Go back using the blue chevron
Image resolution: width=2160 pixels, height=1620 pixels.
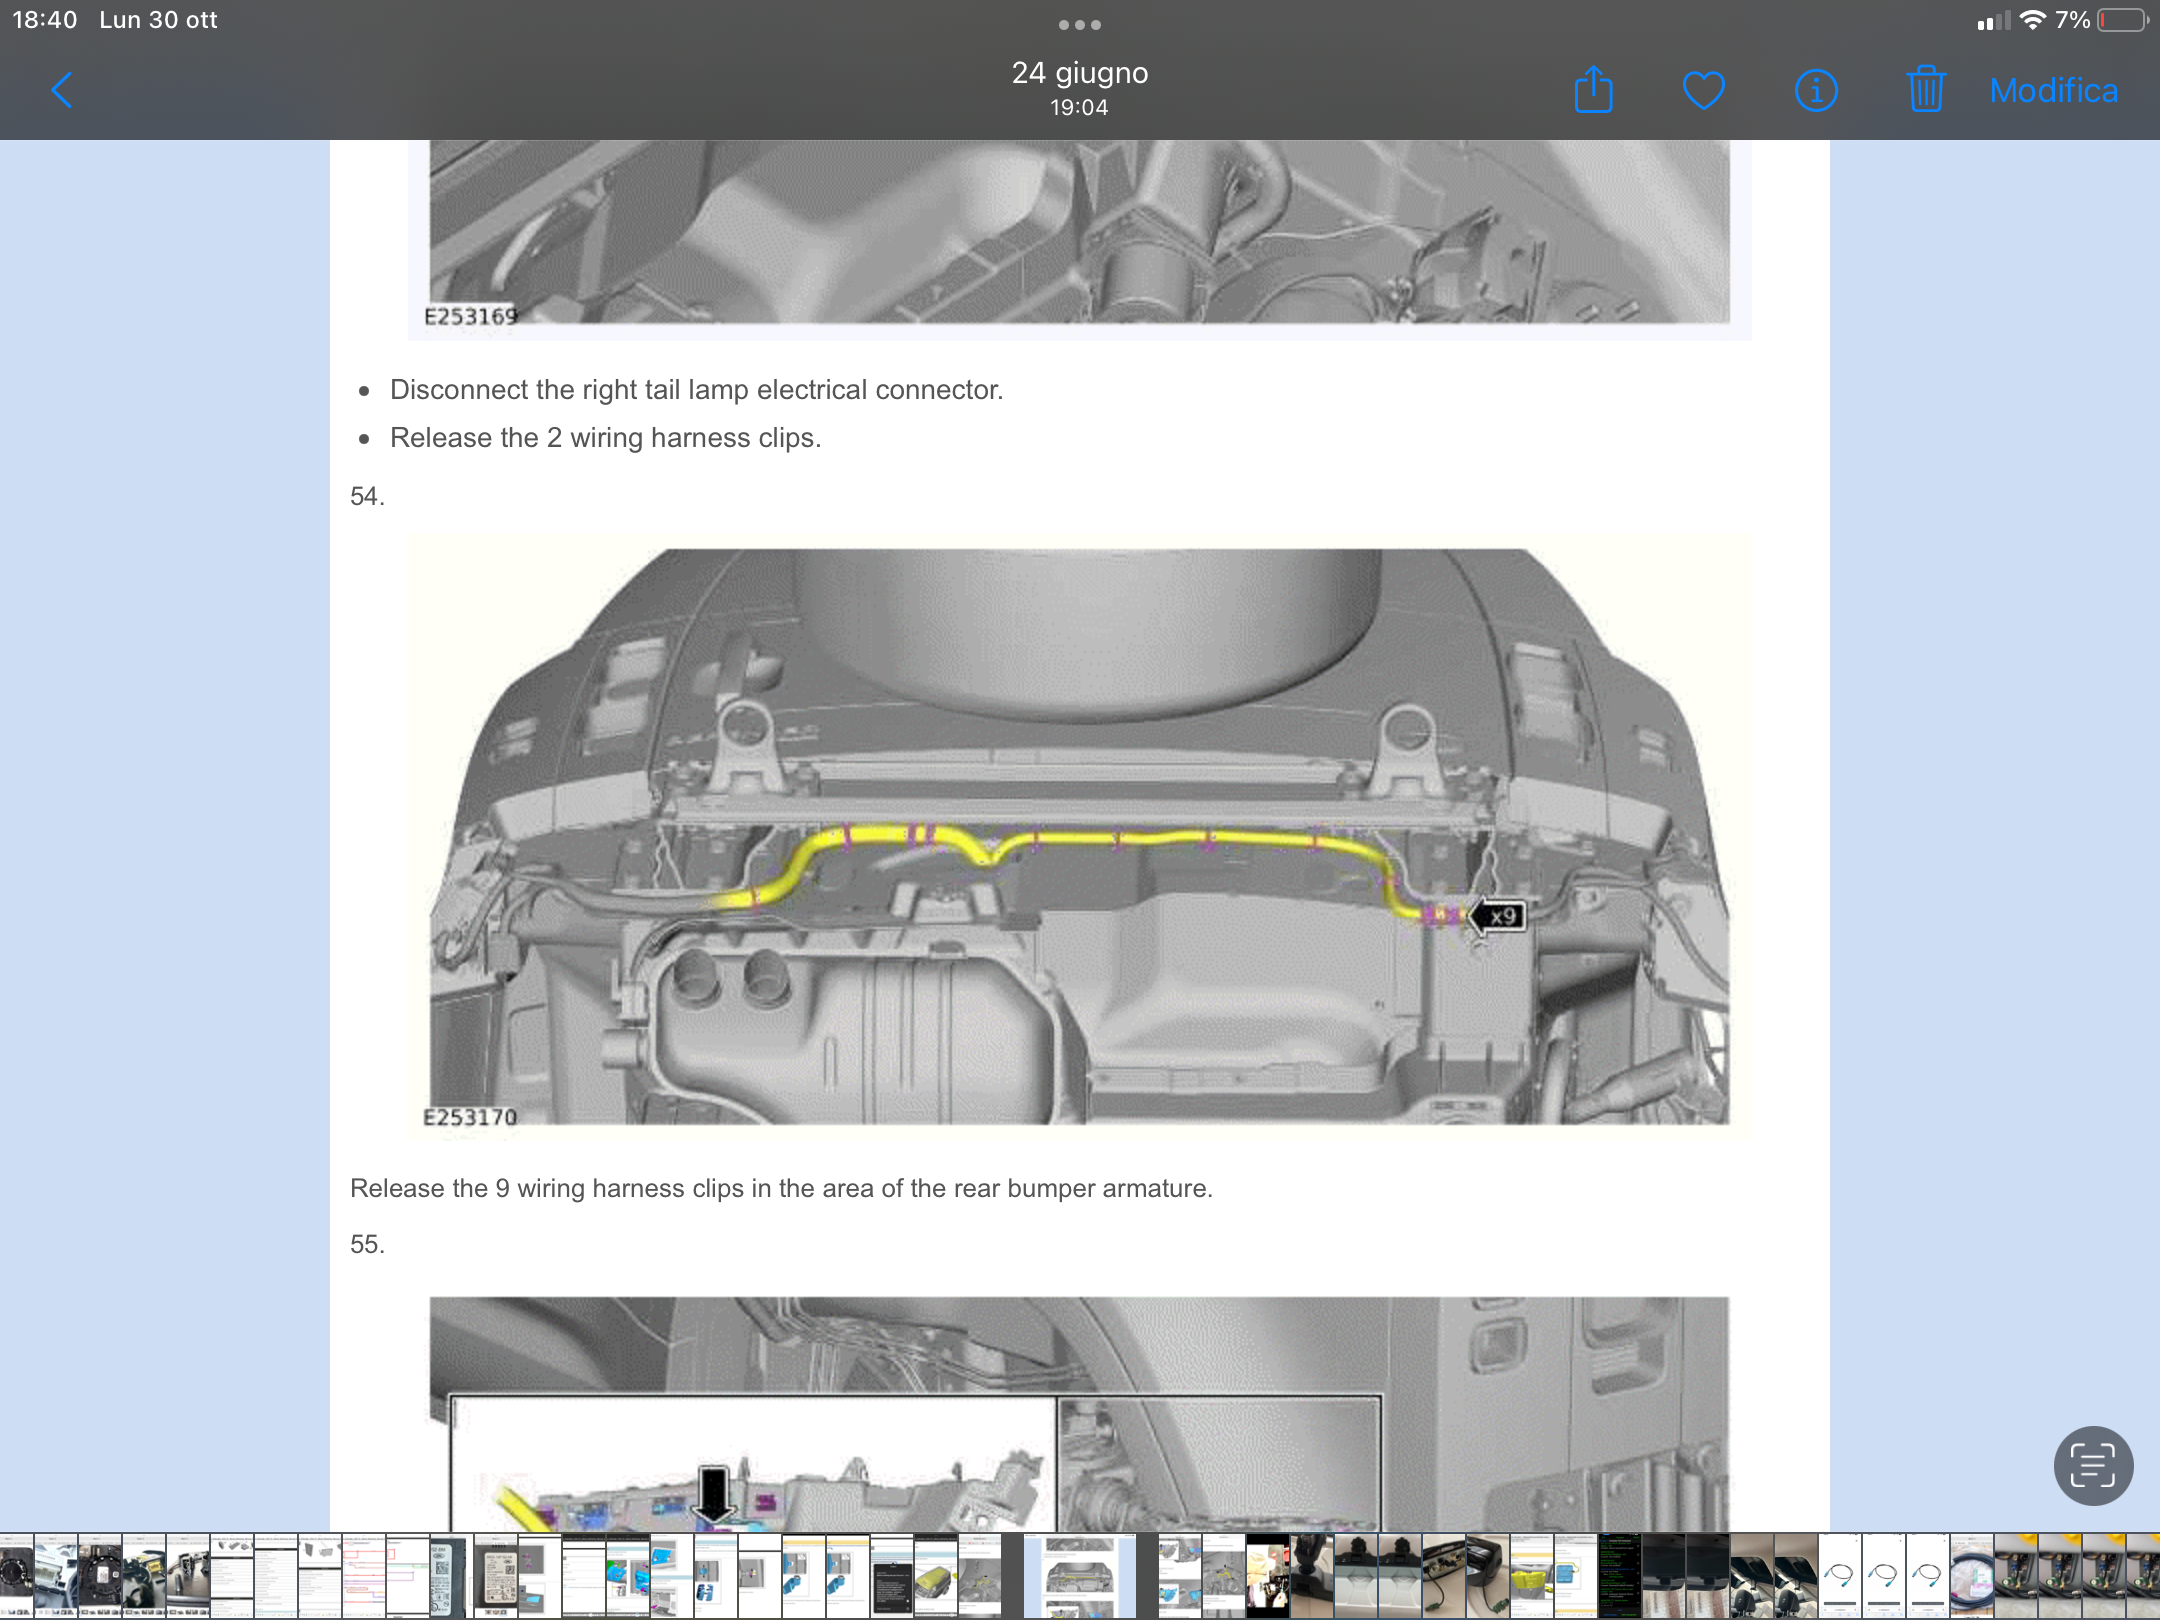[x=62, y=90]
